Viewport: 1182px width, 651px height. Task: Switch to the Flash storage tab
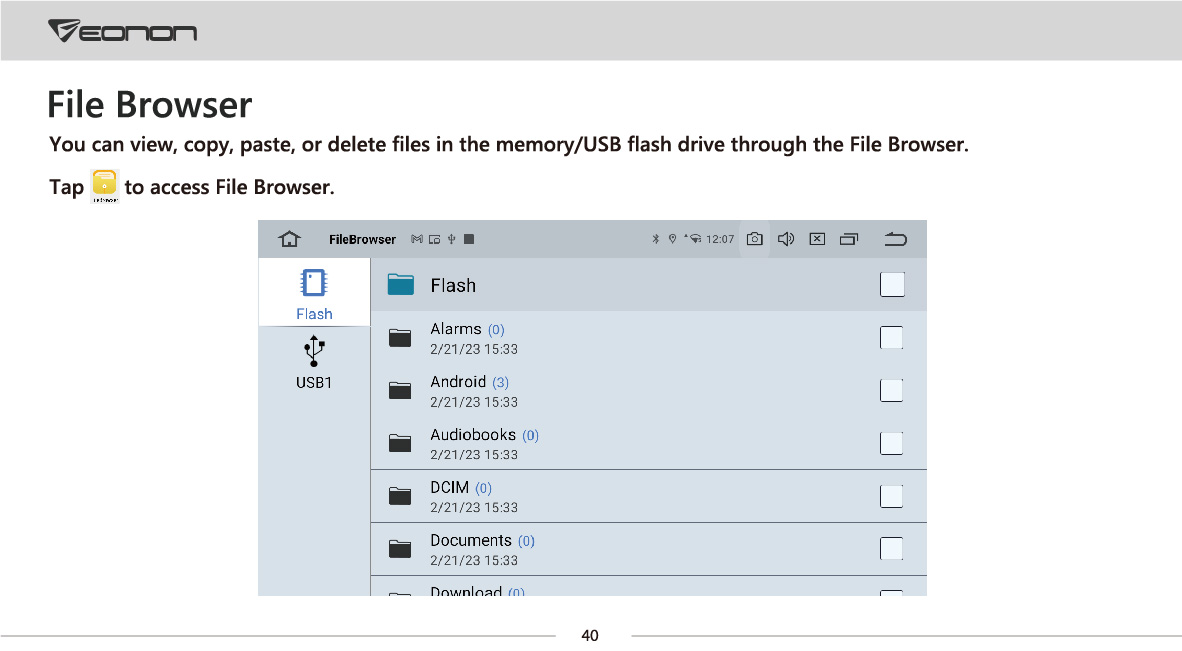coord(314,294)
